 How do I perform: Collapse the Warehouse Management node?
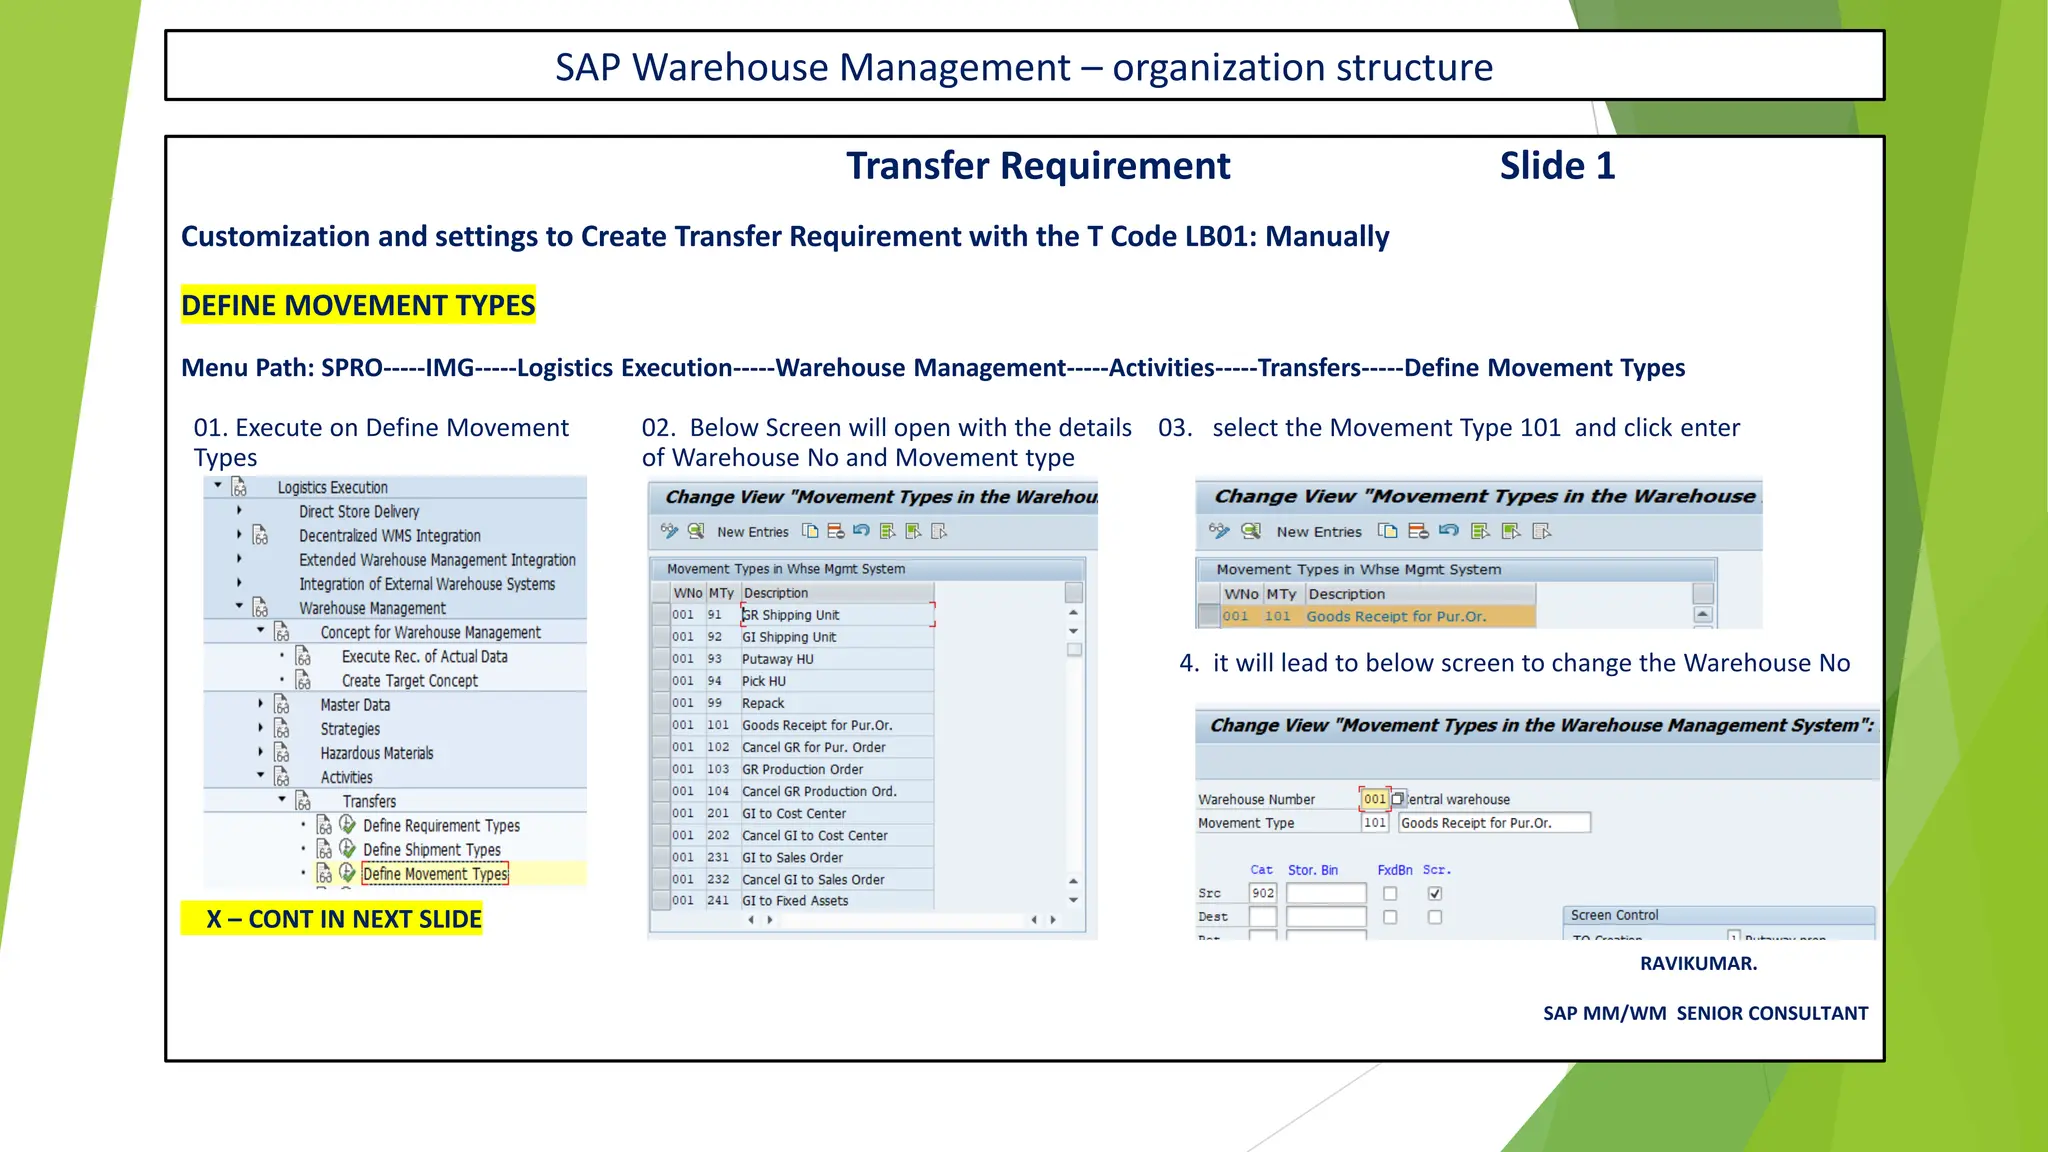pos(239,606)
